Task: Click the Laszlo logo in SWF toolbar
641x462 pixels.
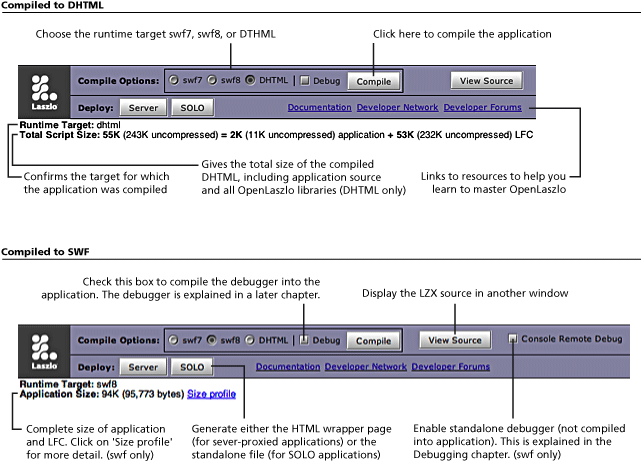Action: (x=44, y=352)
